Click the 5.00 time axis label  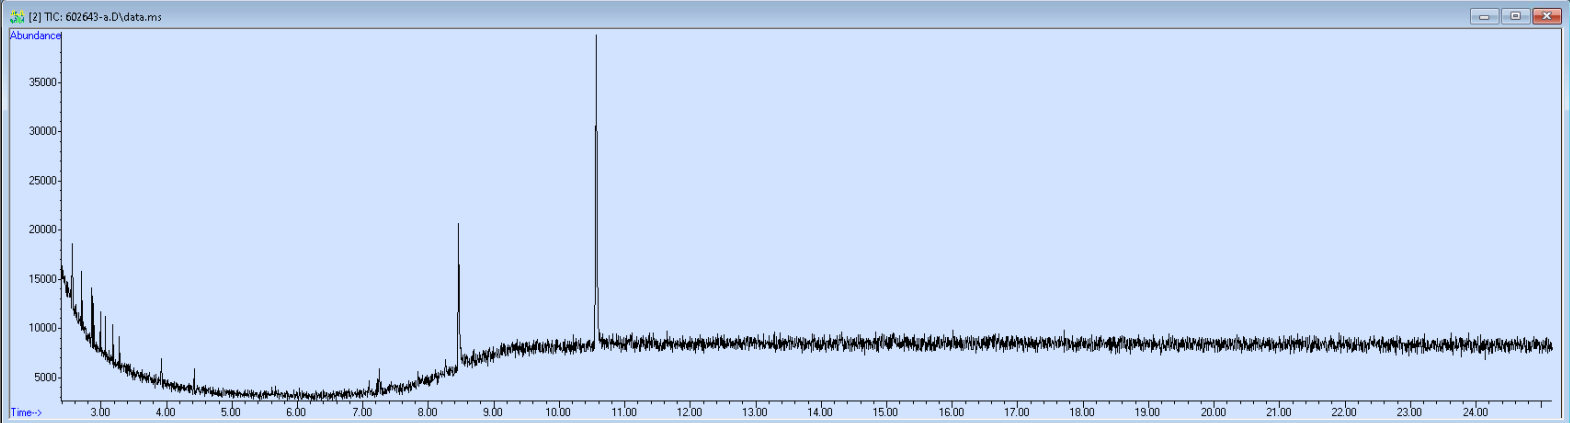pyautogui.click(x=231, y=412)
